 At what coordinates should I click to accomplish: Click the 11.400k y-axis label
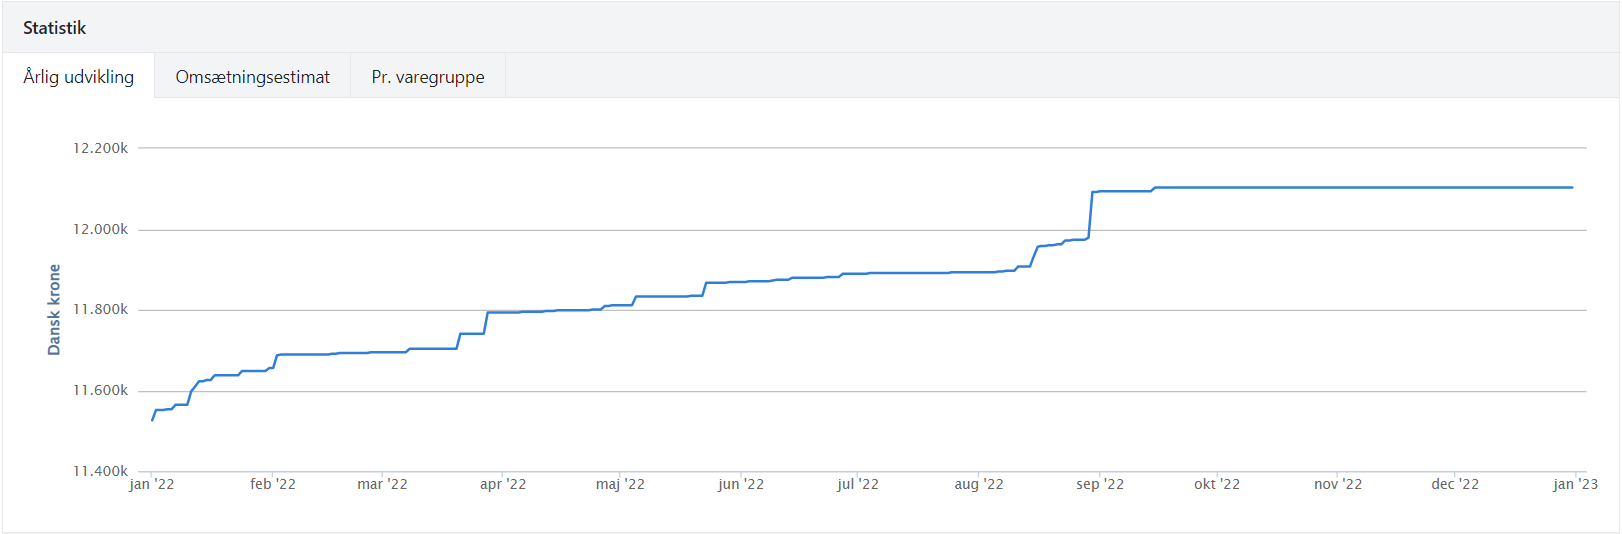tap(100, 471)
